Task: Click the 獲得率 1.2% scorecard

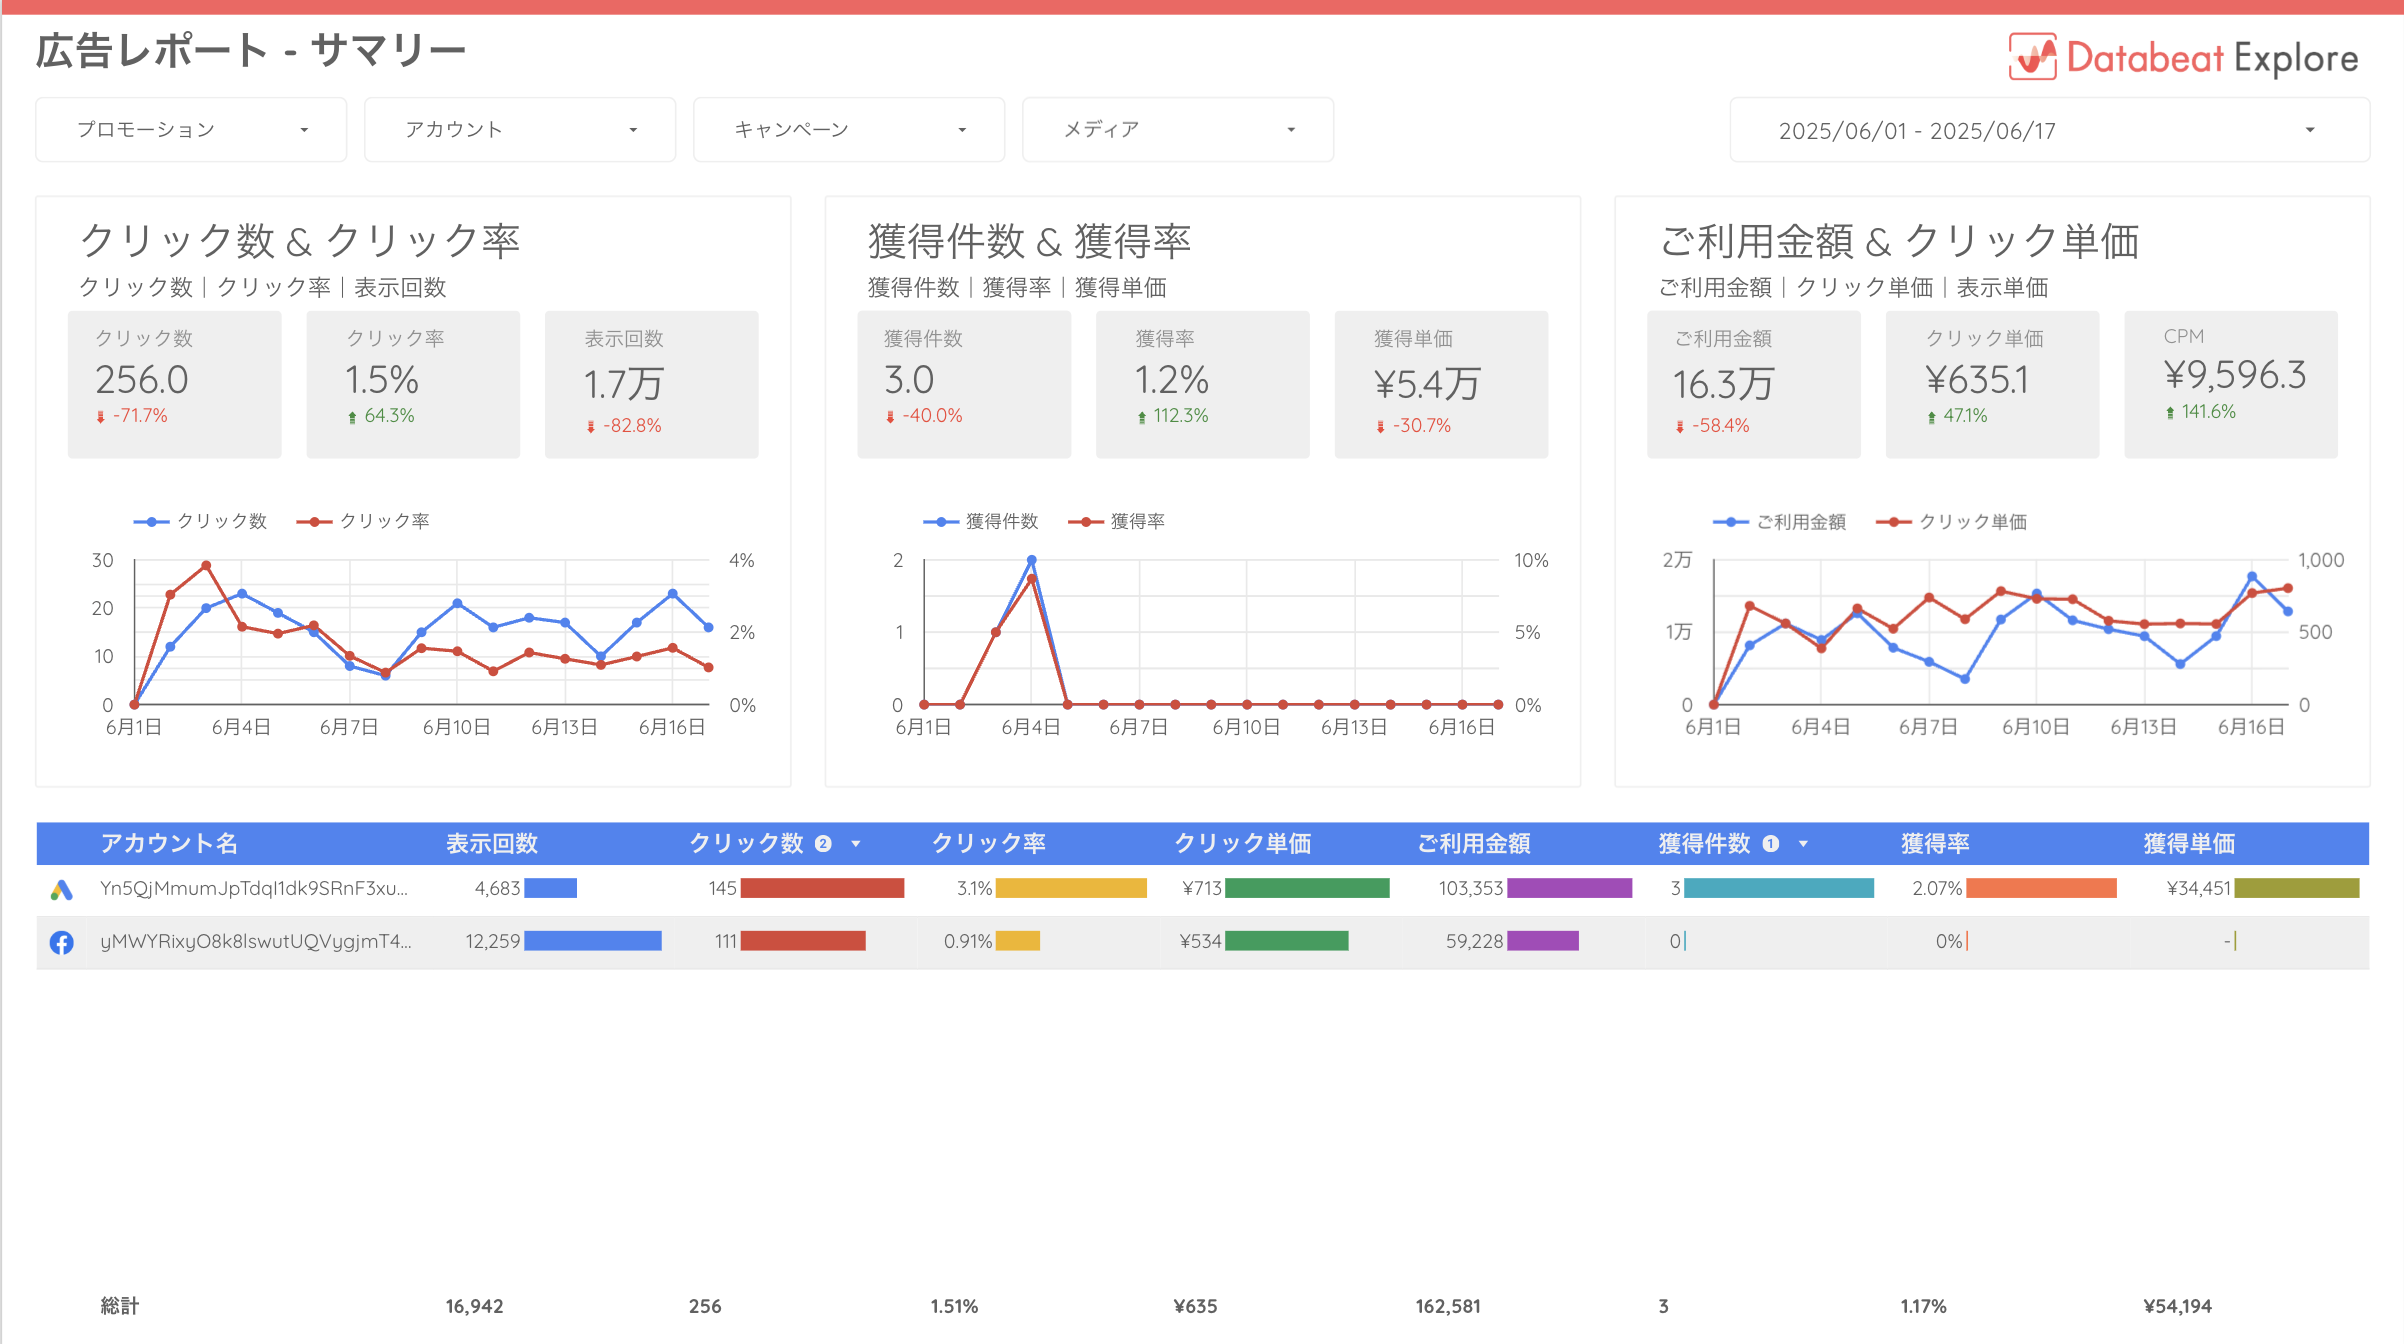Action: pos(1203,385)
